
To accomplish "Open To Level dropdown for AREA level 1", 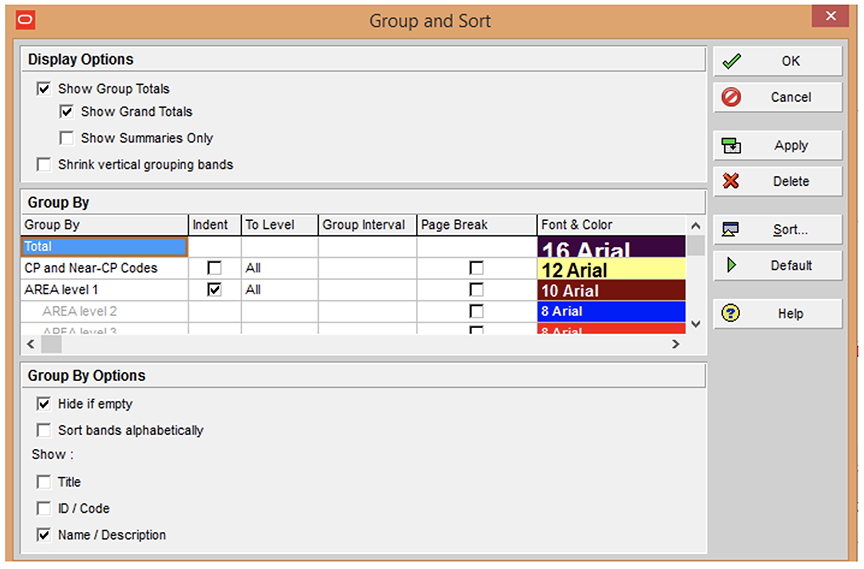I will click(x=279, y=290).
